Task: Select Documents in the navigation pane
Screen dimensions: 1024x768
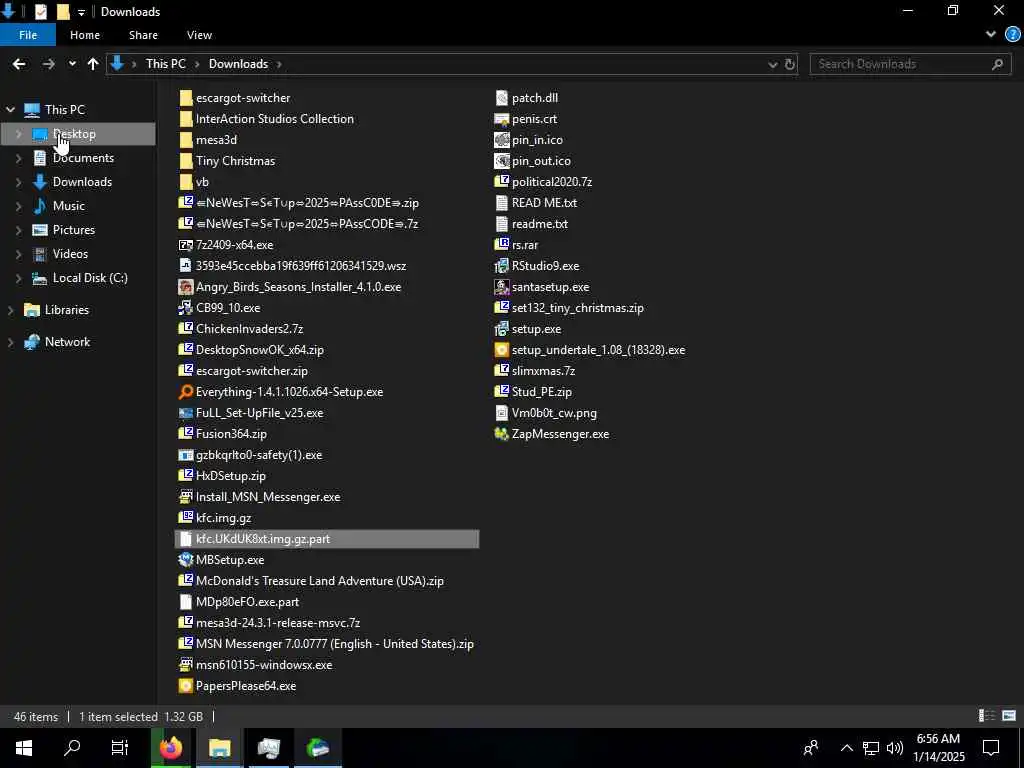Action: point(83,158)
